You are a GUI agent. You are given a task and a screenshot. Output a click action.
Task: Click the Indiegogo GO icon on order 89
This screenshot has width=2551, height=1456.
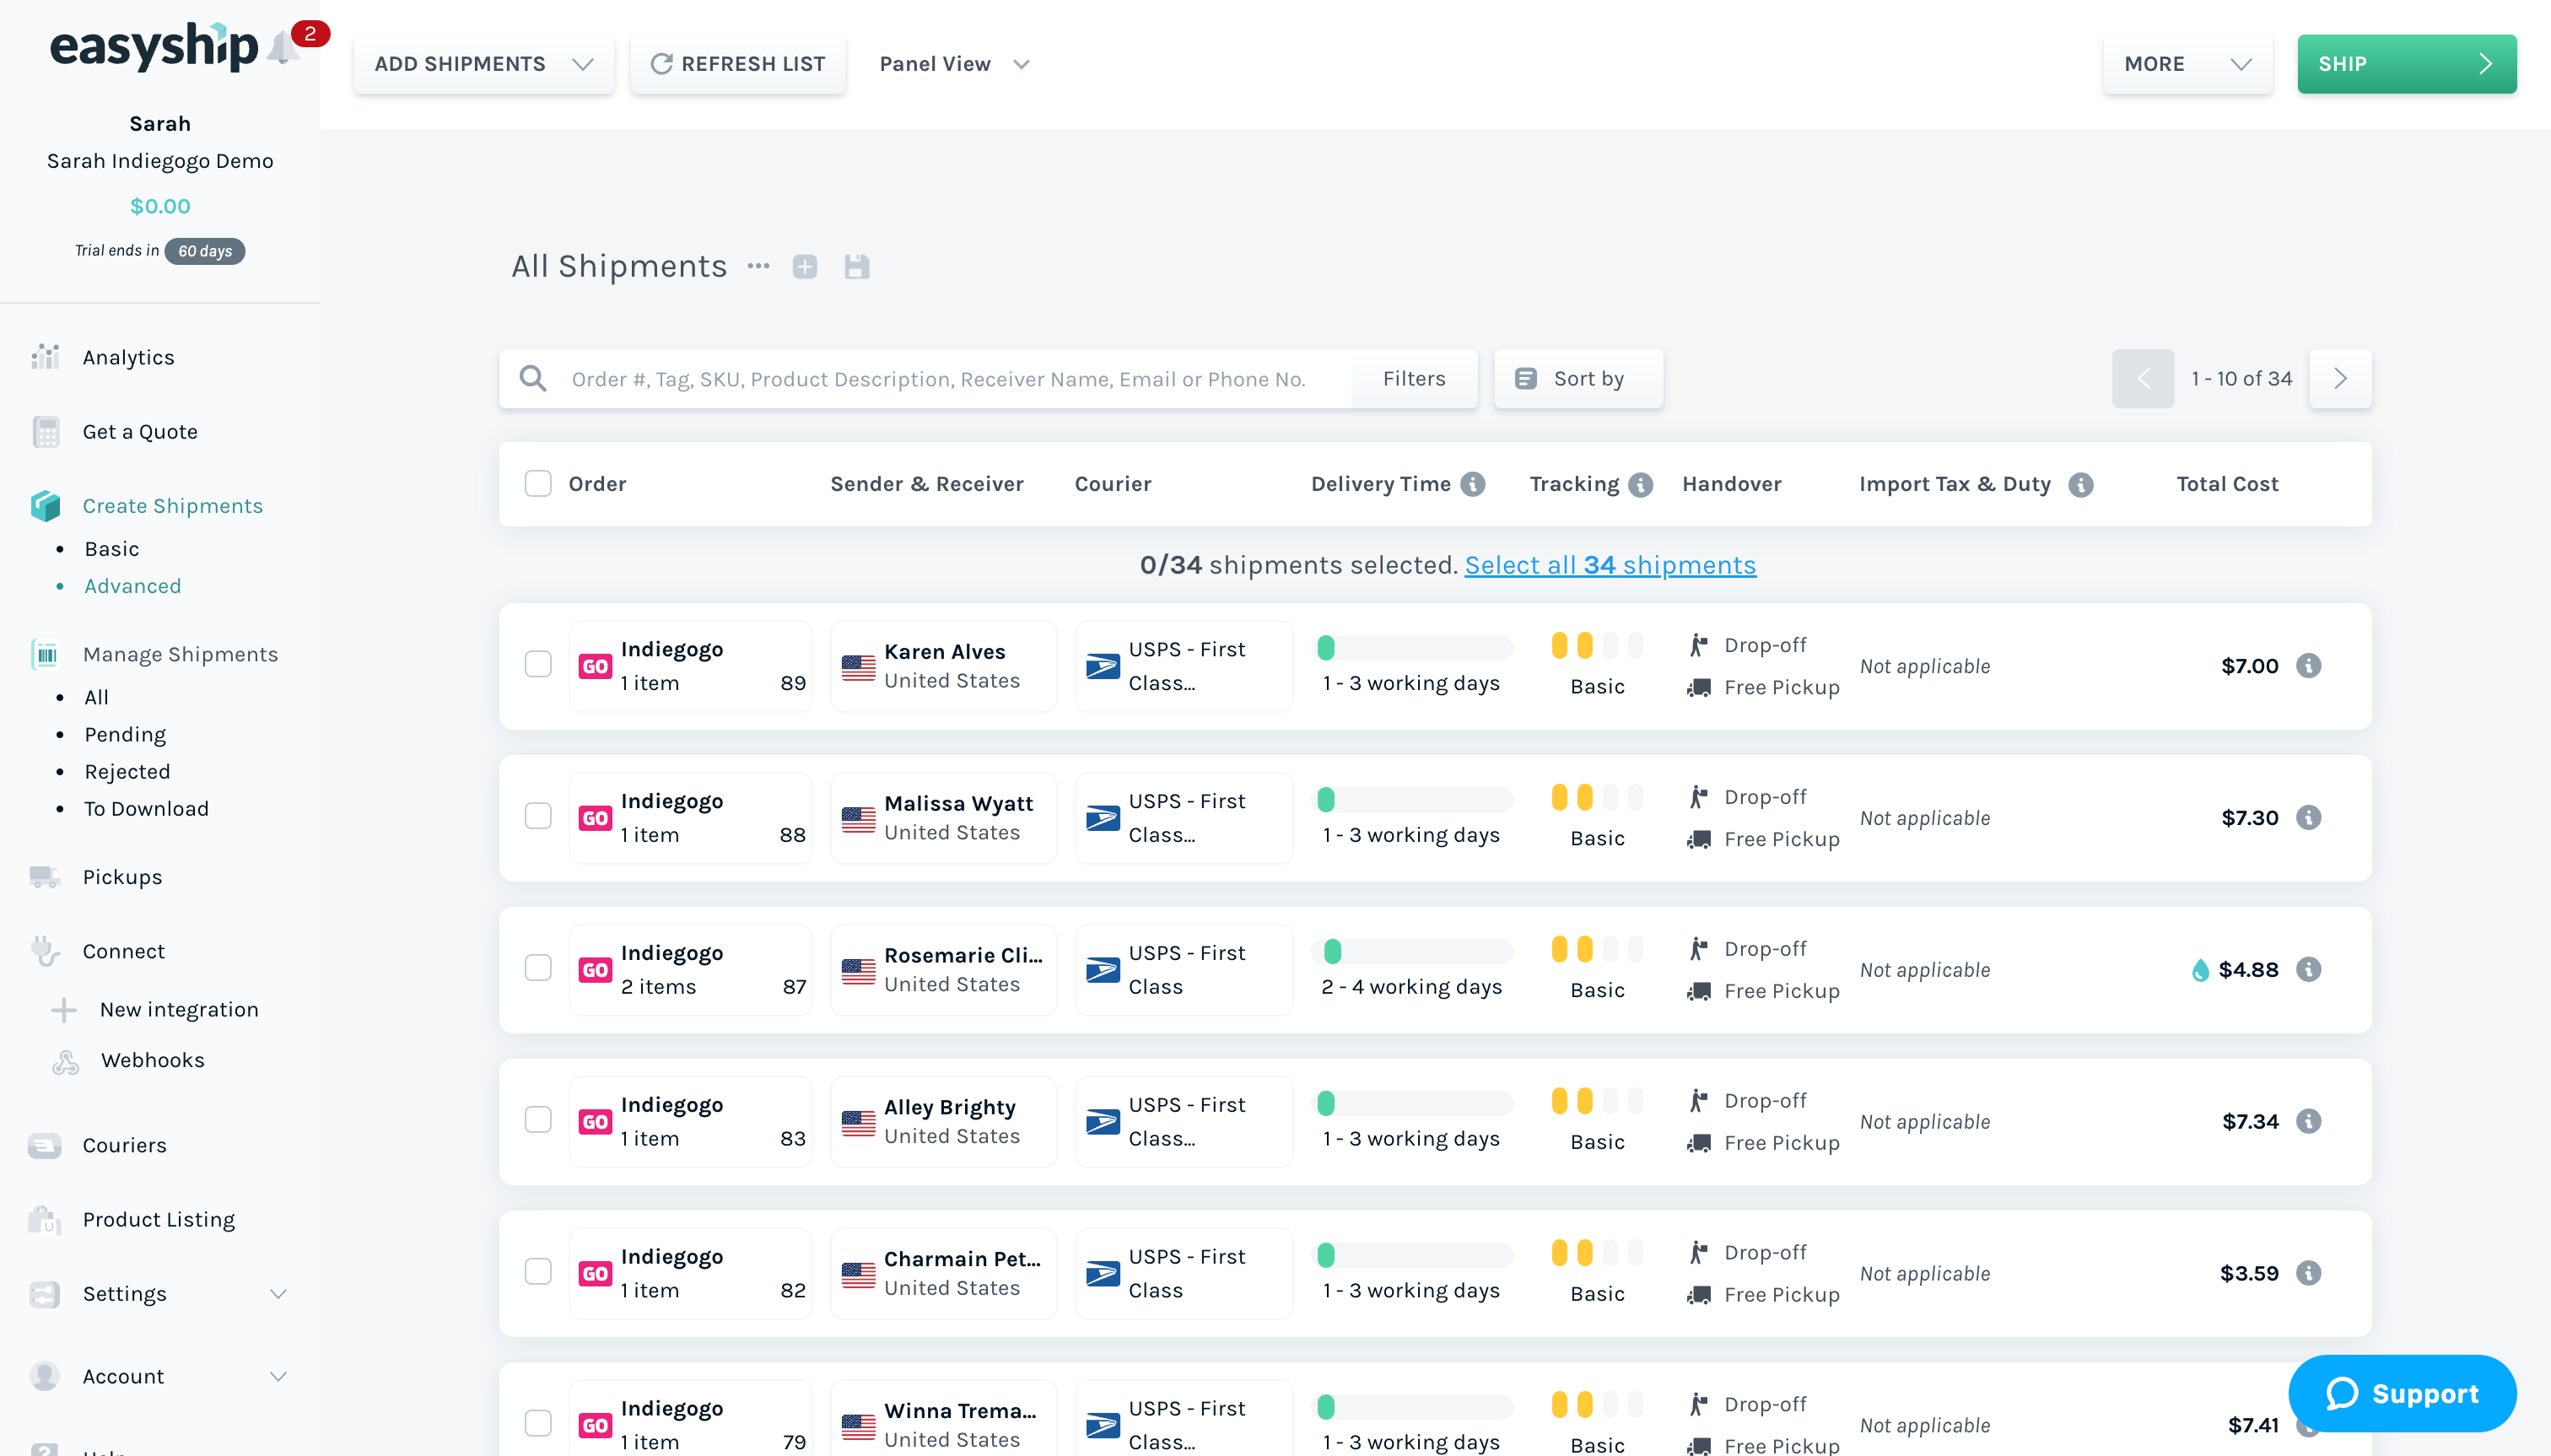click(x=595, y=666)
